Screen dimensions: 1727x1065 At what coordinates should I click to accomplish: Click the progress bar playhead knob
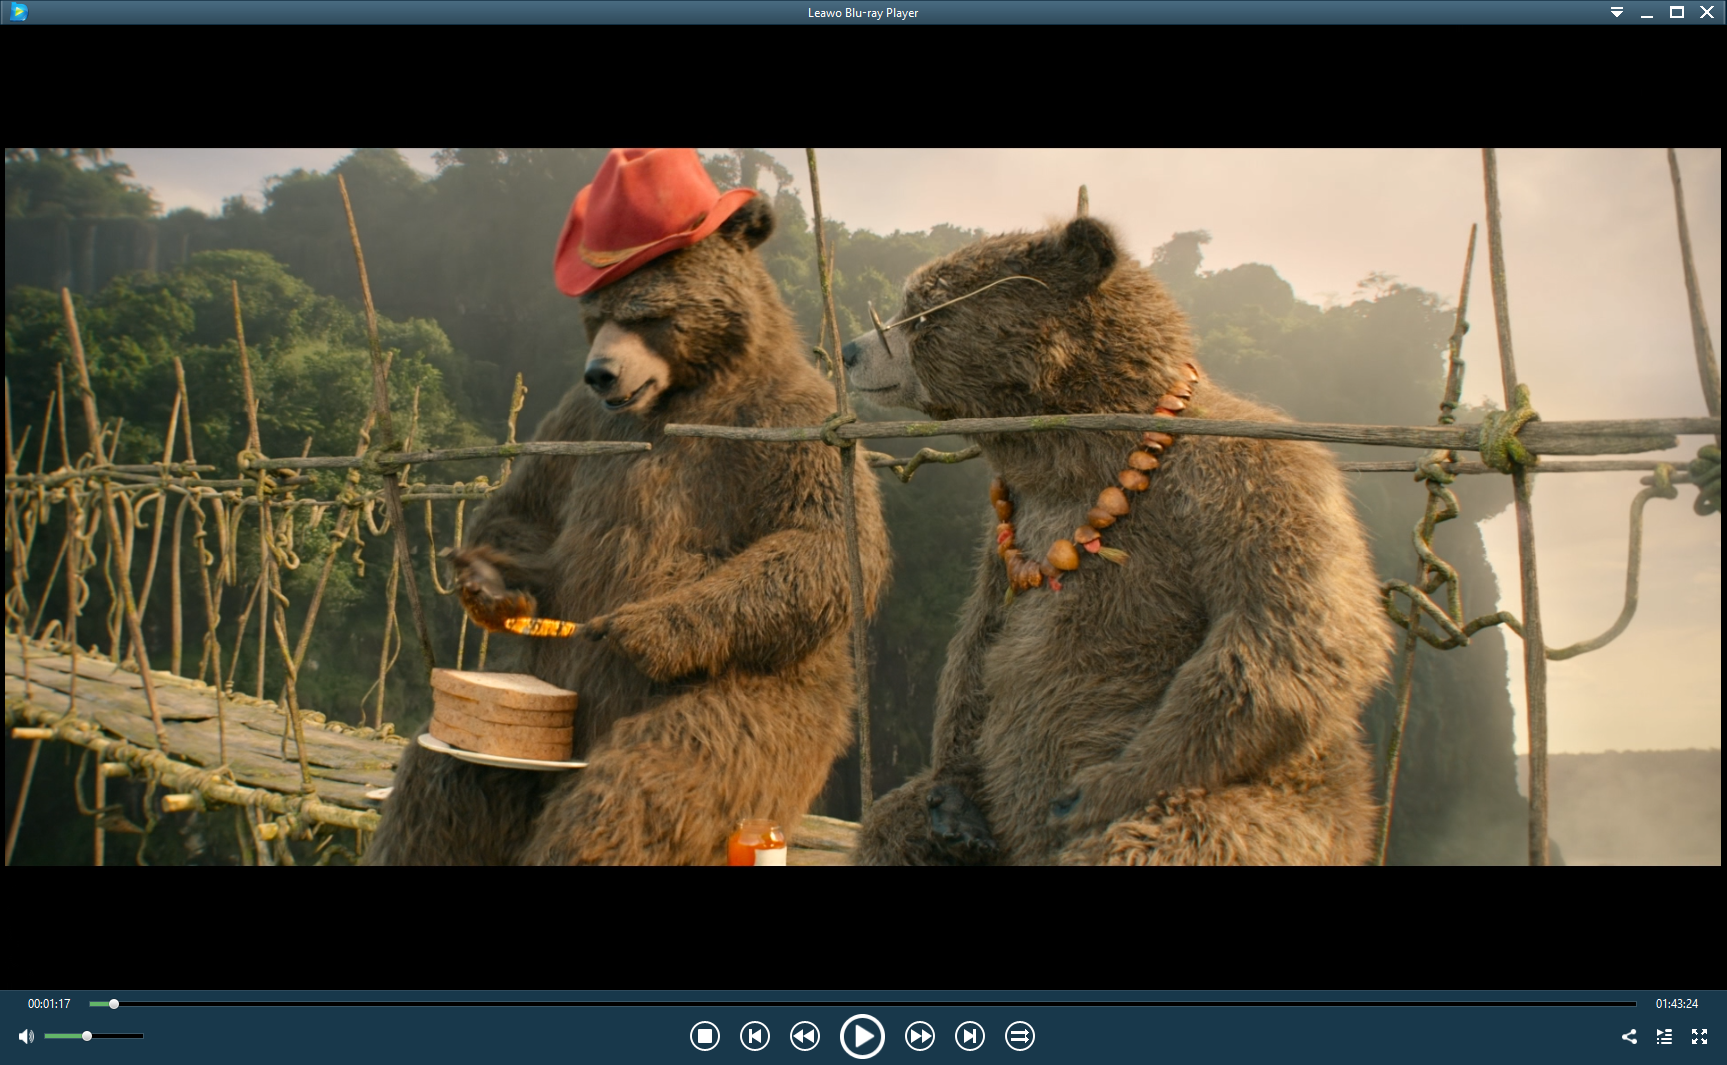(x=114, y=1004)
